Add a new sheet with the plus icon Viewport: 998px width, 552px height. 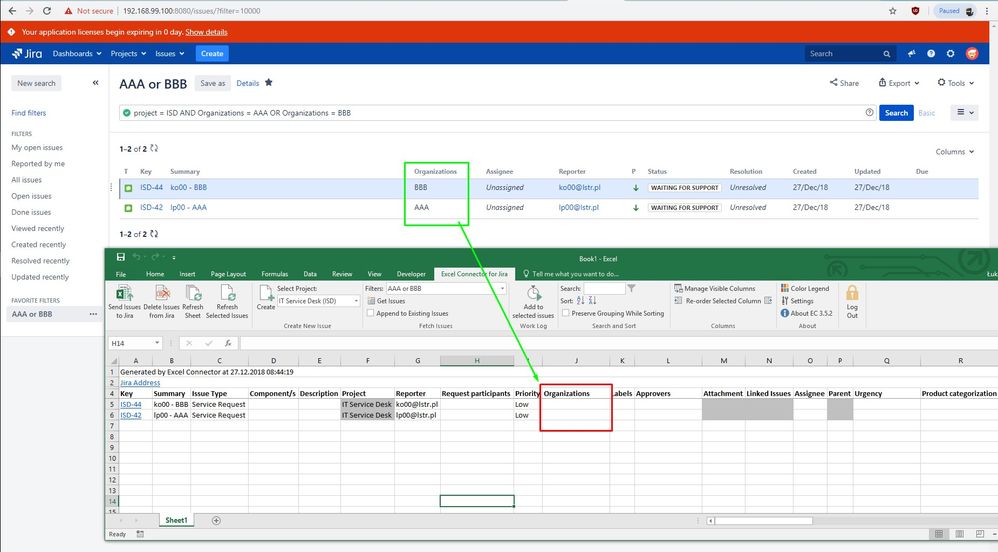pos(216,521)
